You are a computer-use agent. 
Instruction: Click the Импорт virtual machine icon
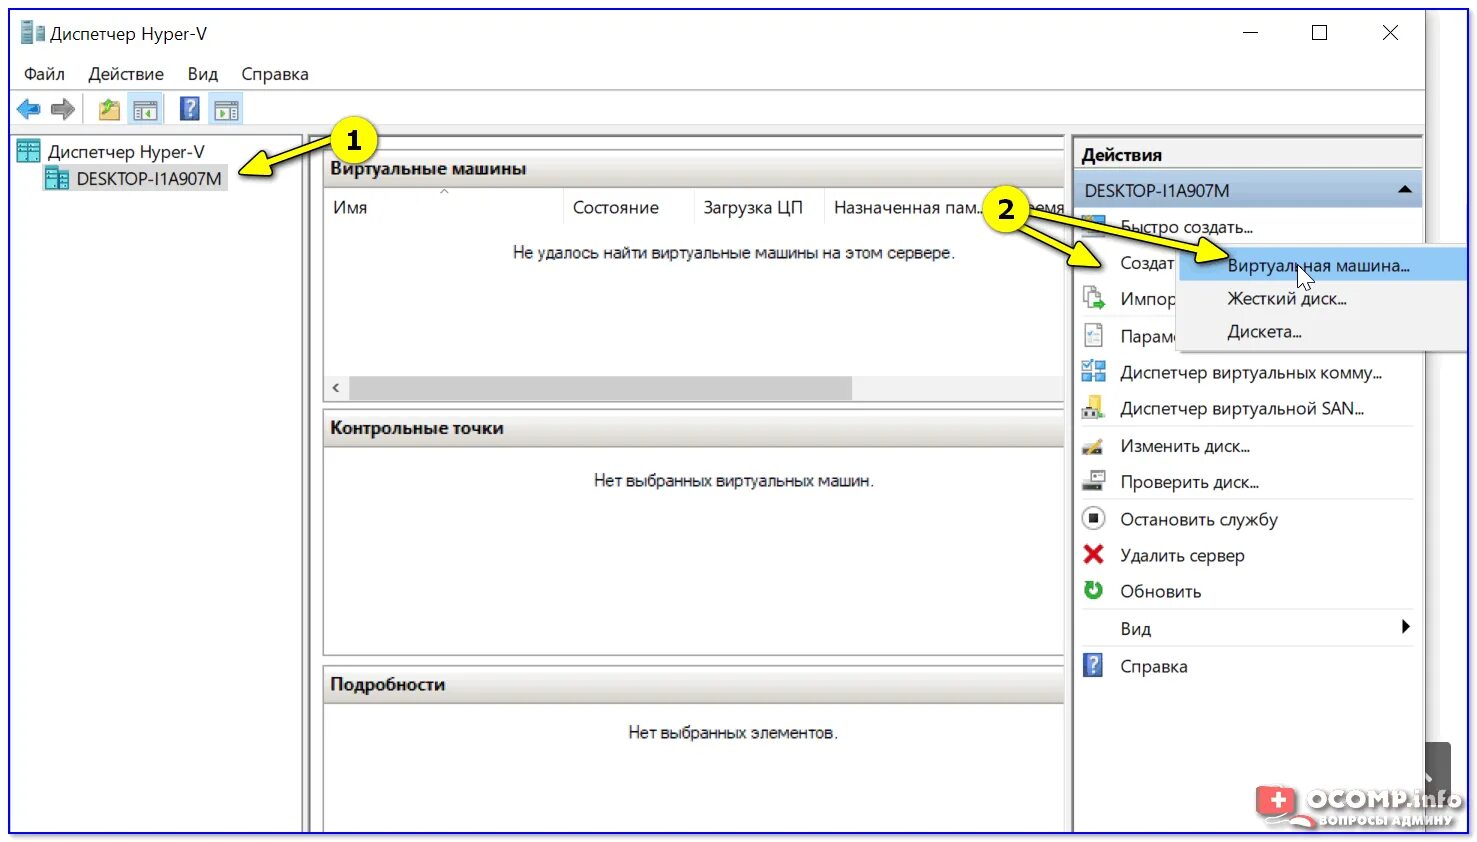click(x=1094, y=298)
